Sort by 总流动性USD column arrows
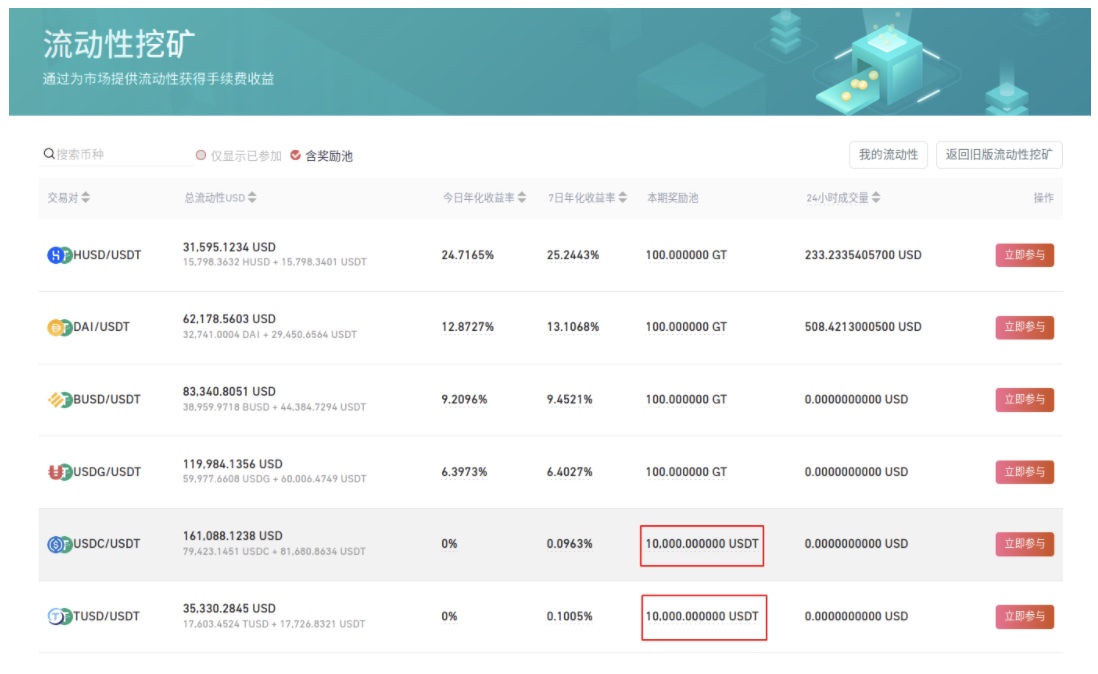1098x674 pixels. [252, 198]
